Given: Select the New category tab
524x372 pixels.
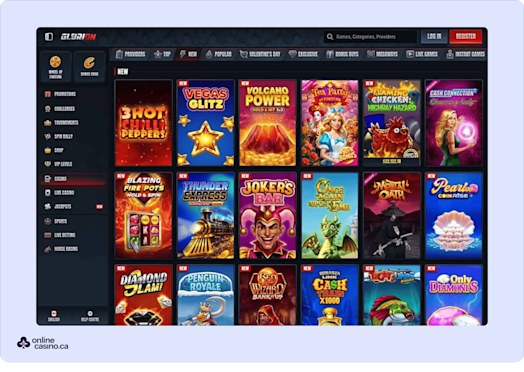Looking at the screenshot, I should point(188,54).
